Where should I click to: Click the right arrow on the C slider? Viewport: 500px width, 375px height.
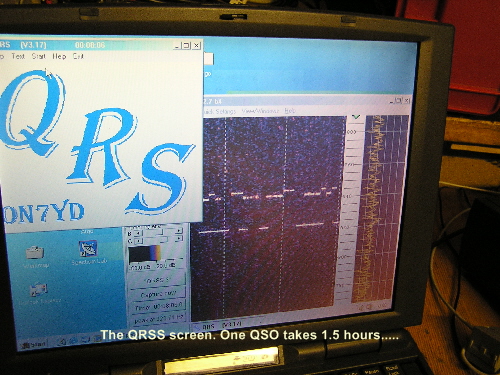(x=179, y=238)
